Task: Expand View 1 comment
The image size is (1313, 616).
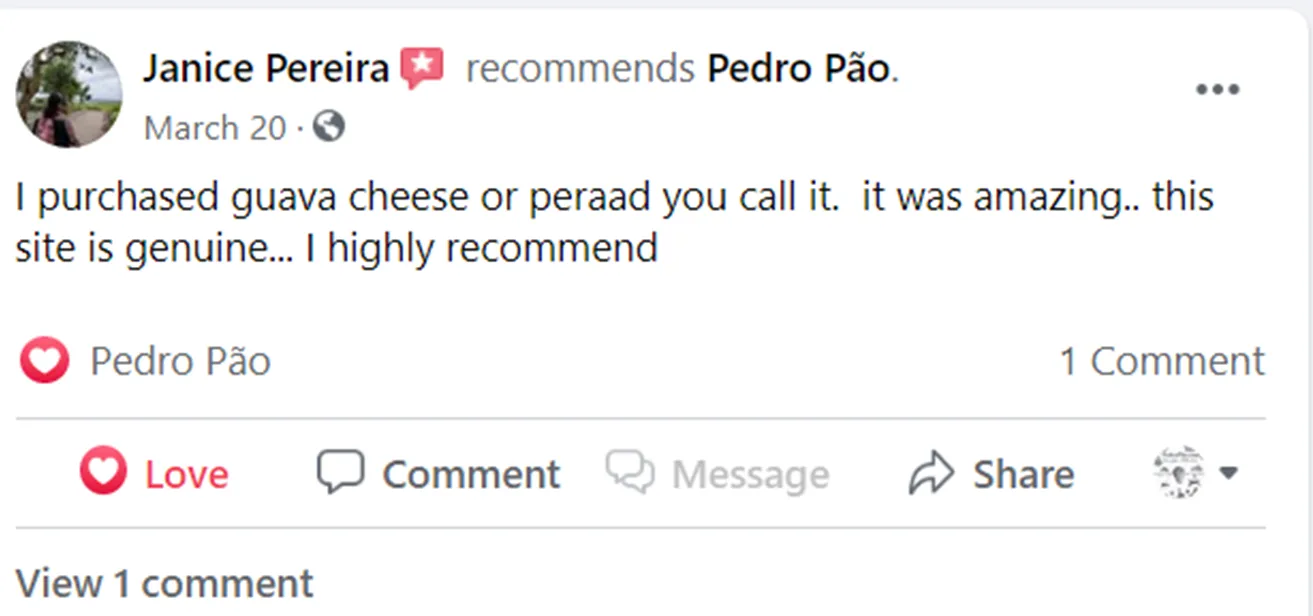Action: [x=164, y=582]
